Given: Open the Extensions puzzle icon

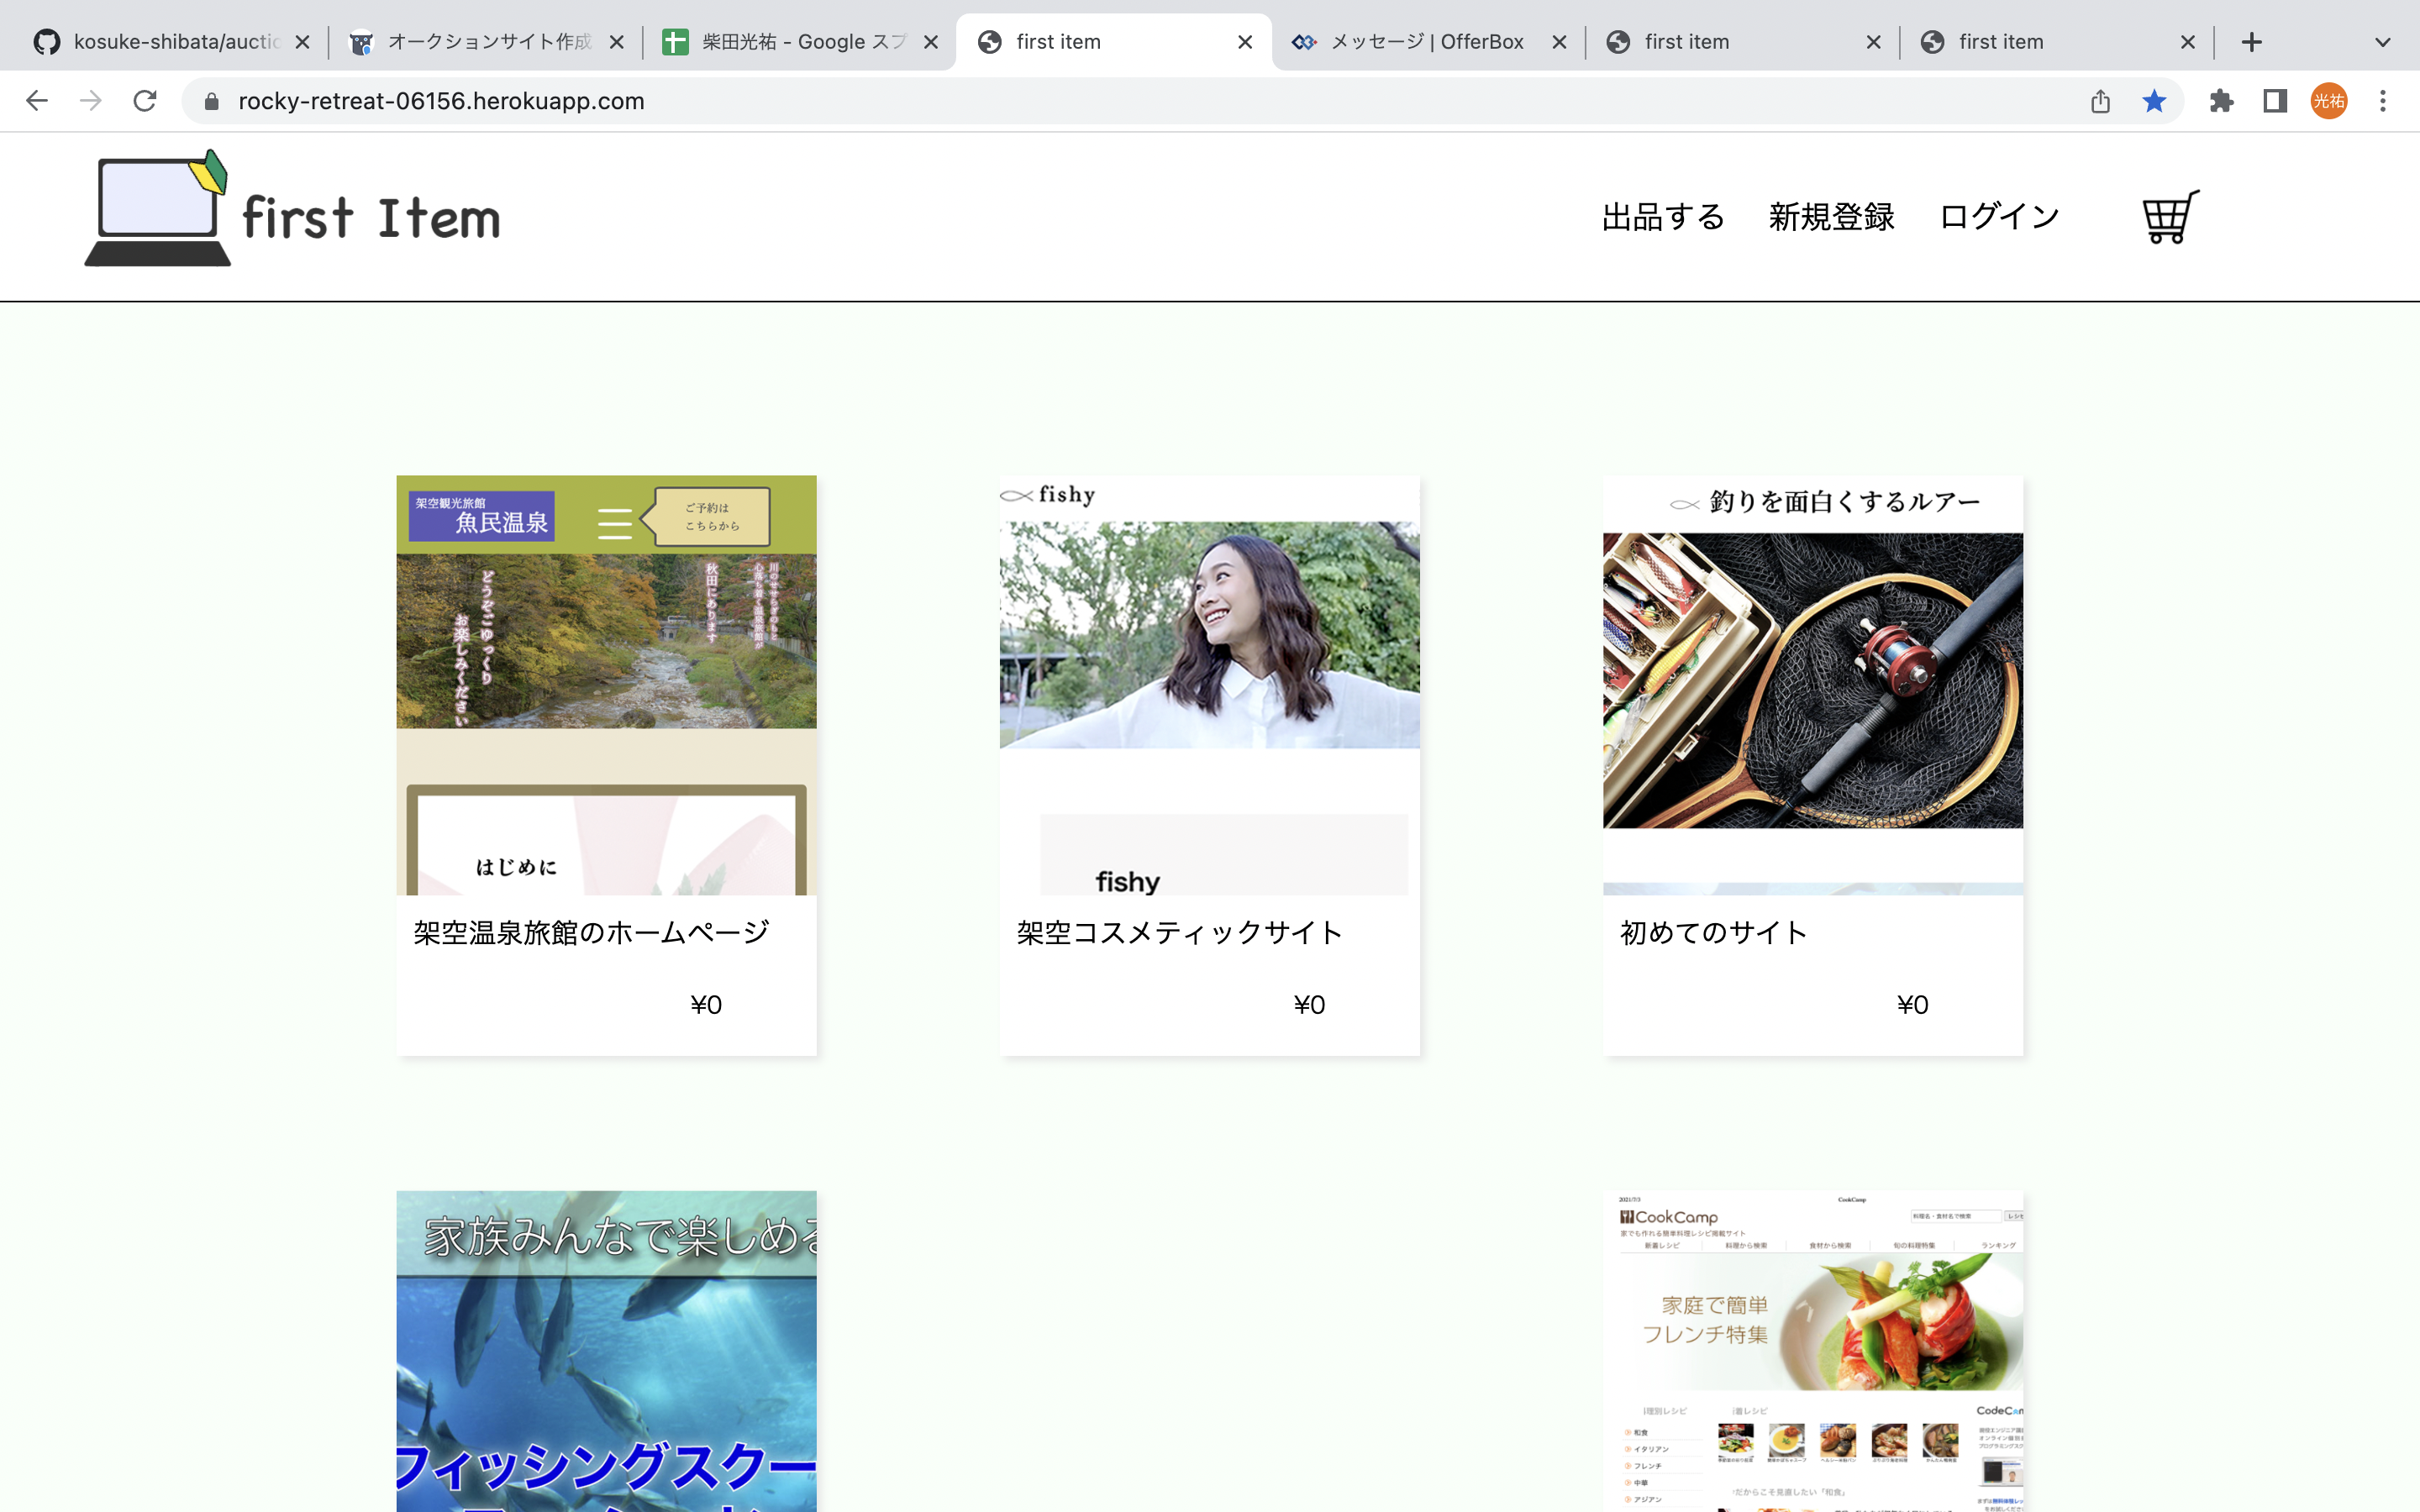Looking at the screenshot, I should pyautogui.click(x=2221, y=101).
